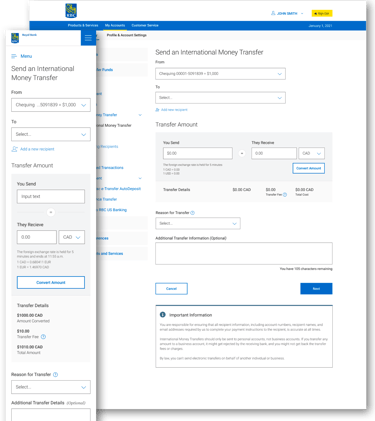
Task: Click the January 1, 2021 date text
Action: 320,26
